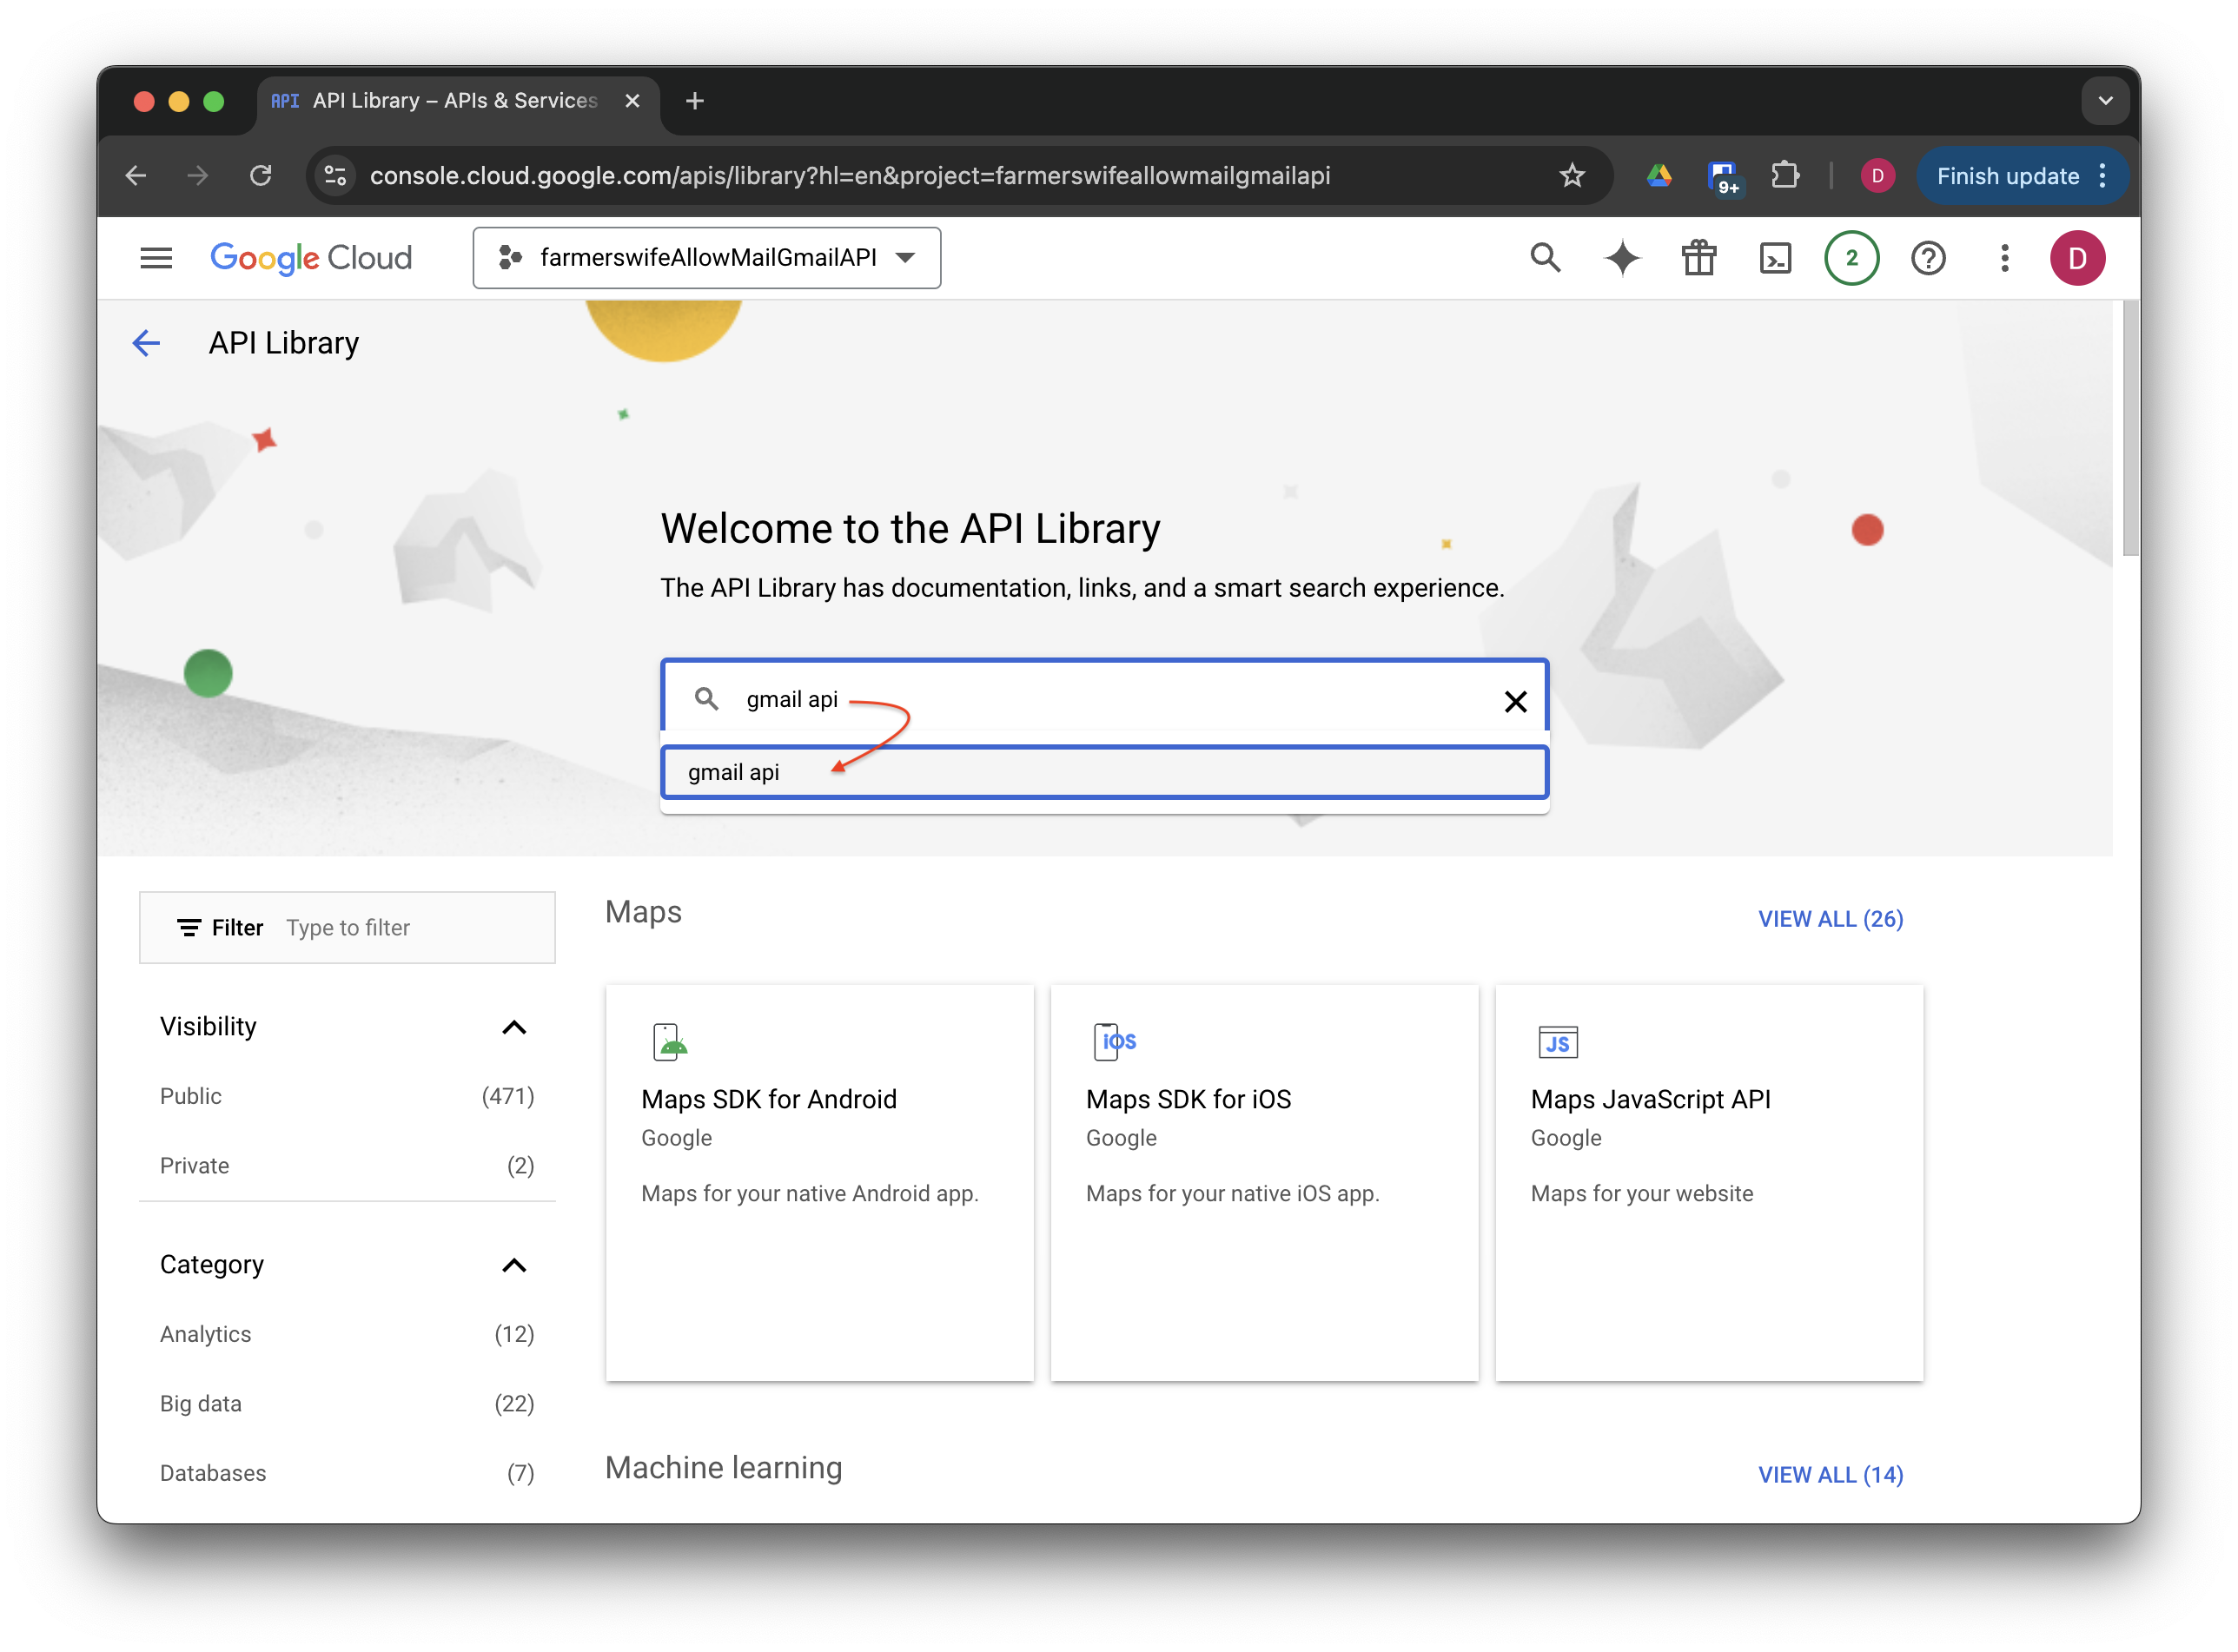Filter by Private visibility
The image size is (2238, 1652).
click(194, 1166)
